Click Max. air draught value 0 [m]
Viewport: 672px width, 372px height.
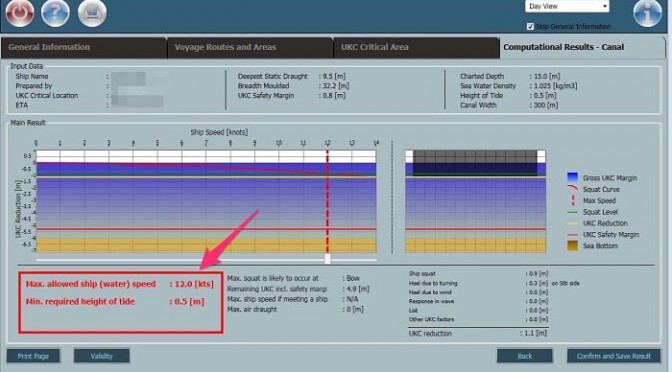pyautogui.click(x=355, y=309)
